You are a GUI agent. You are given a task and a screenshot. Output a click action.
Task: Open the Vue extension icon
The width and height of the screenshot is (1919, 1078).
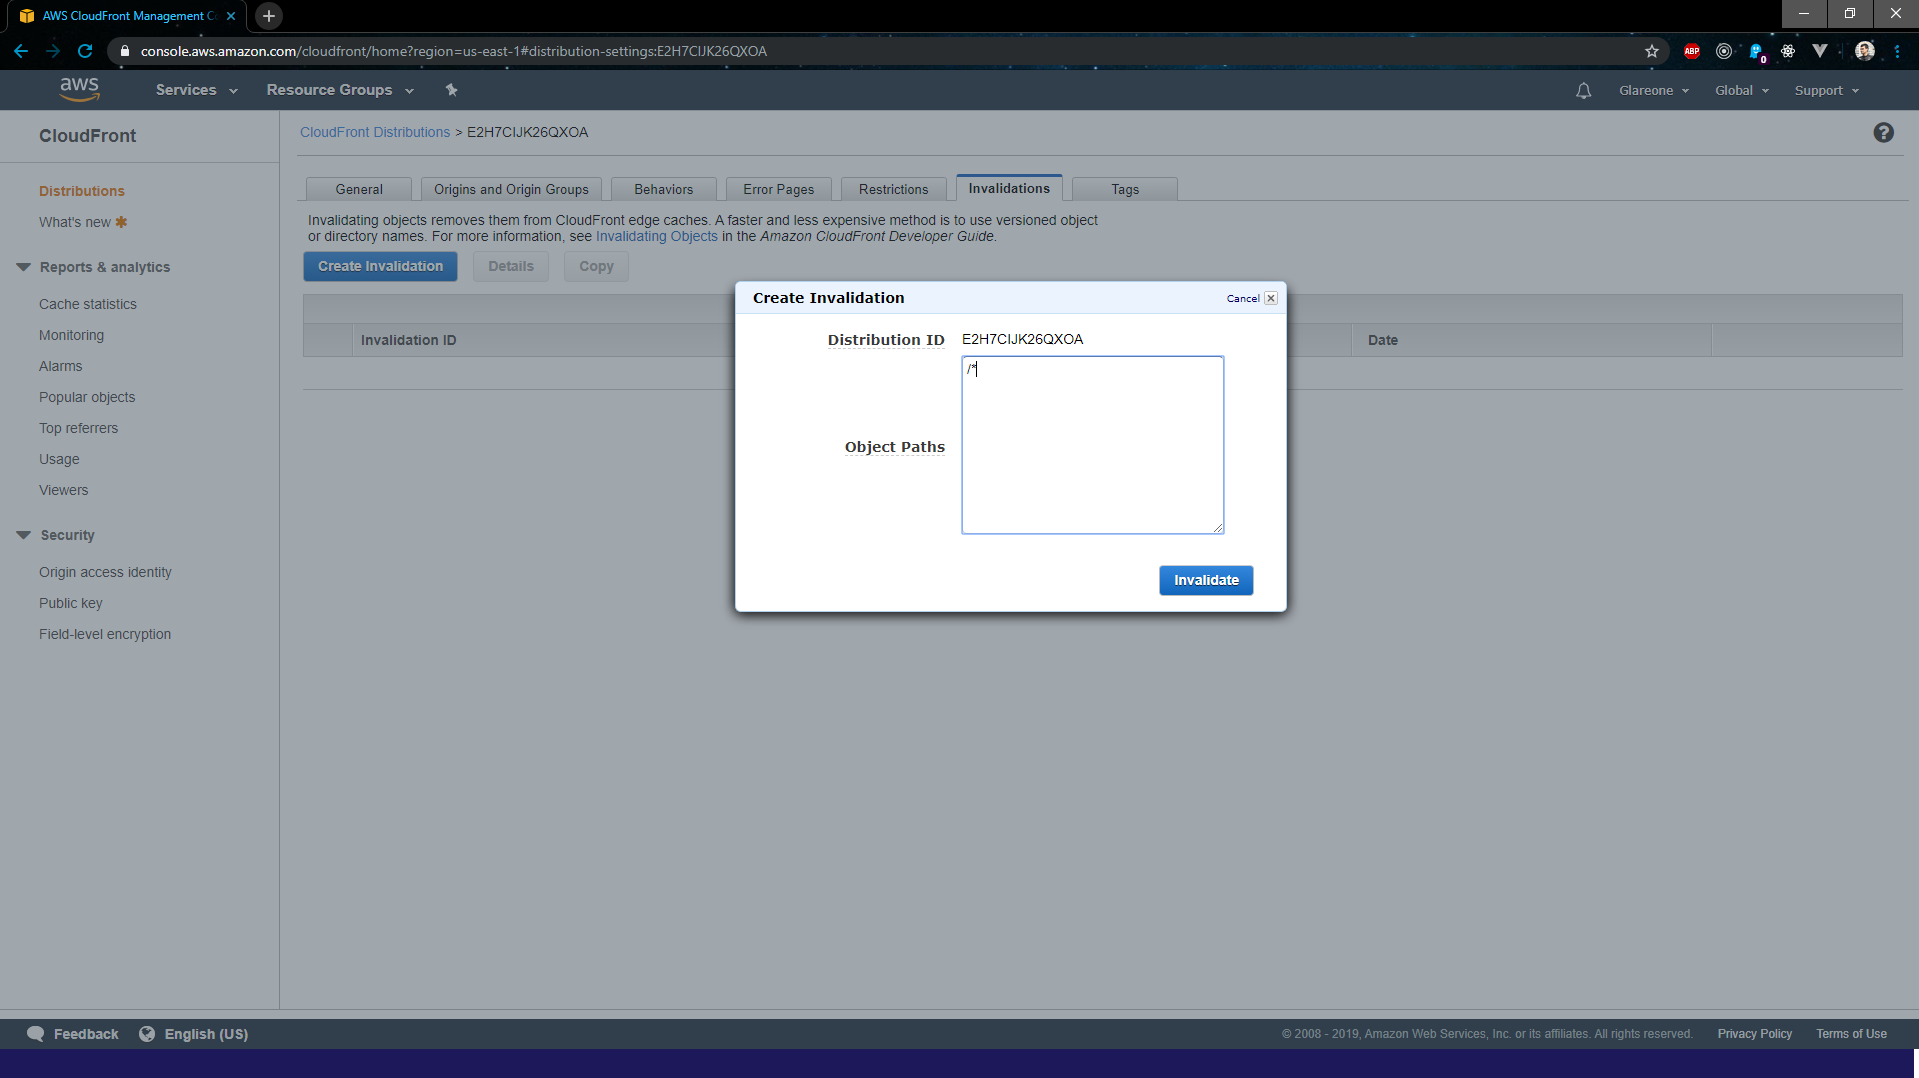point(1820,51)
